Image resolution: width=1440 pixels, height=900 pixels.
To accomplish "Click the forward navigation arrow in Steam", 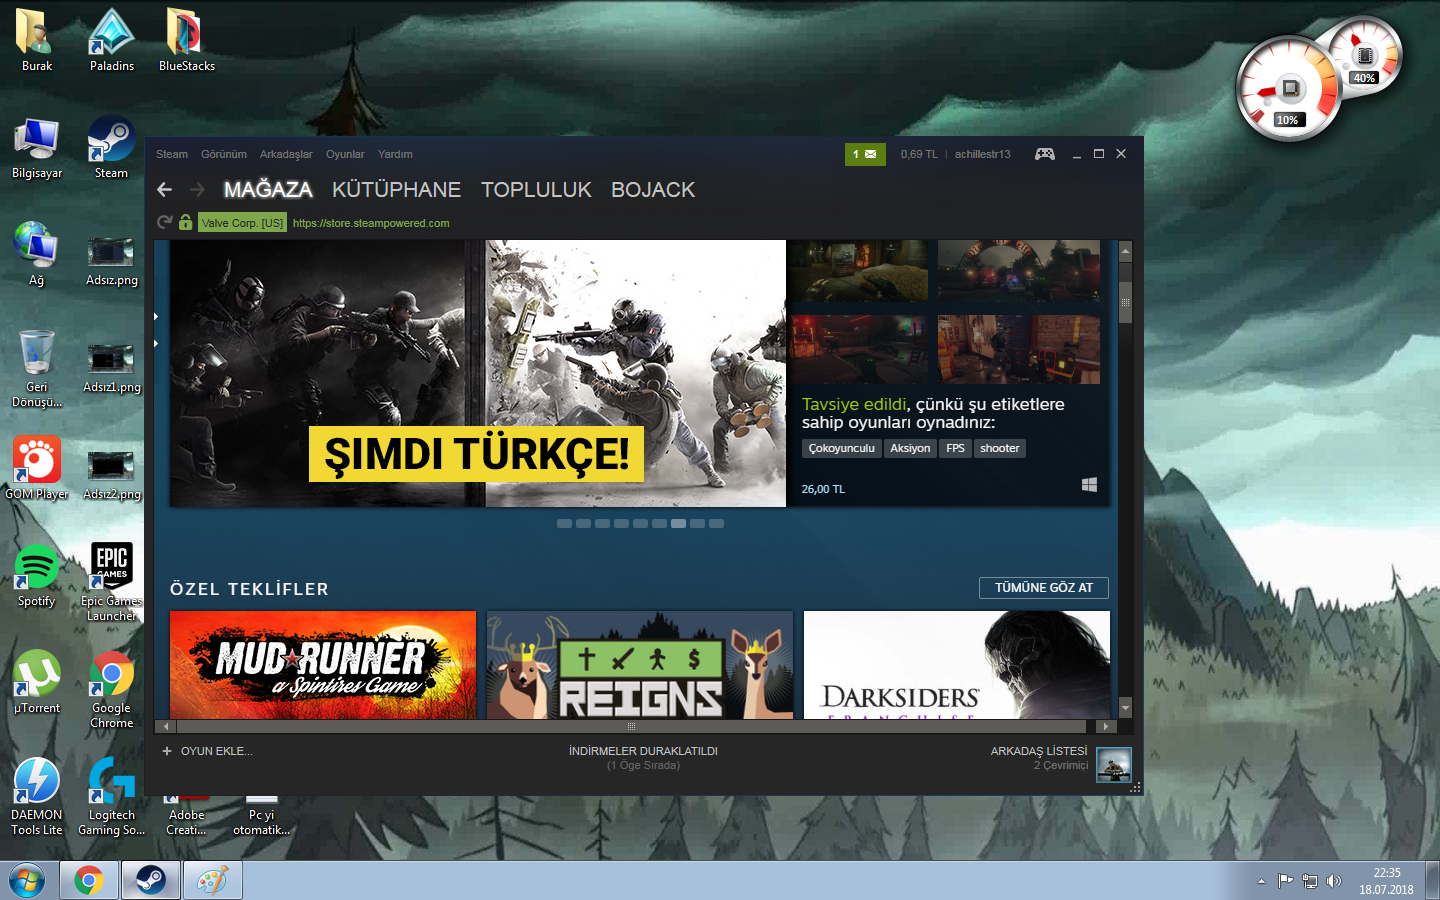I will click(197, 190).
